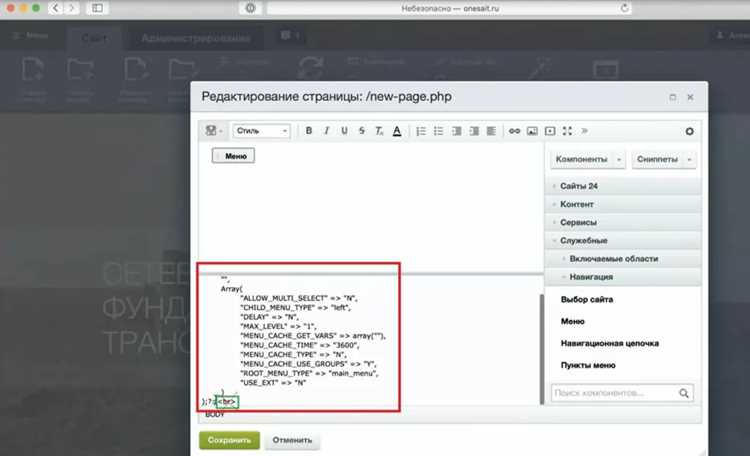The height and width of the screenshot is (456, 750).
Task: Insert a hyperlink with link icon
Action: click(515, 131)
